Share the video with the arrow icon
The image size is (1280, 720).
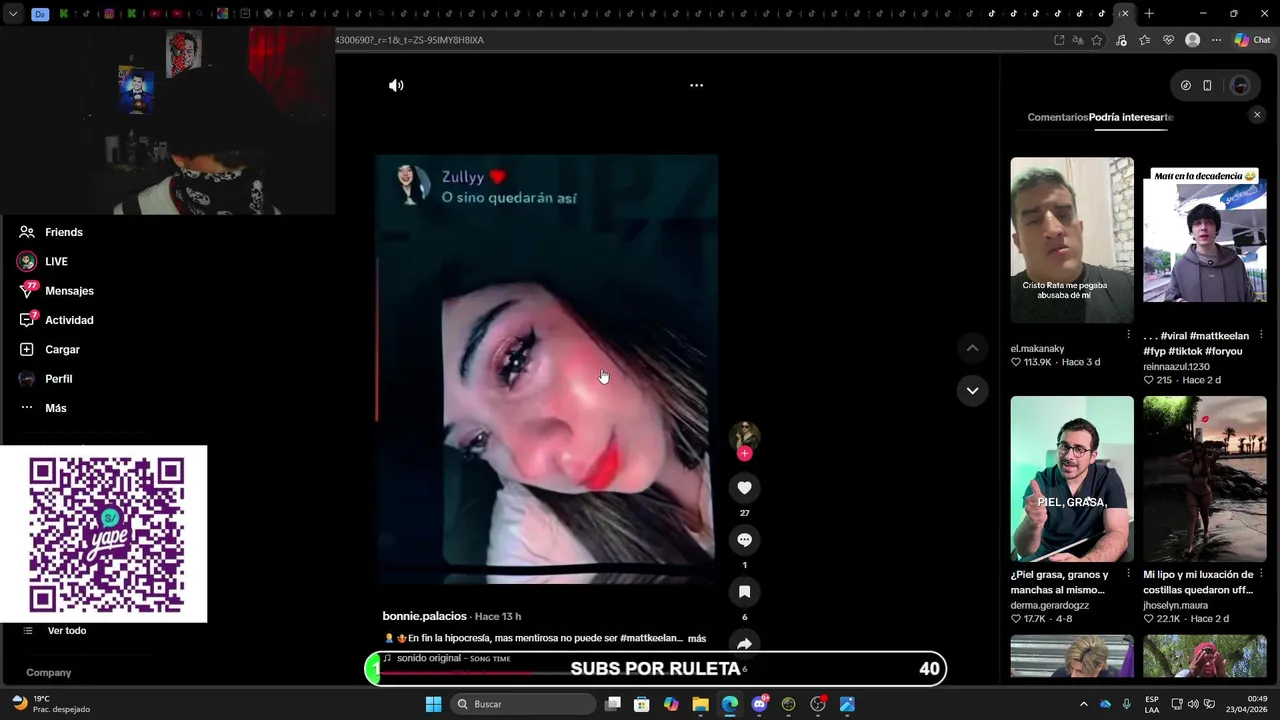coord(744,644)
